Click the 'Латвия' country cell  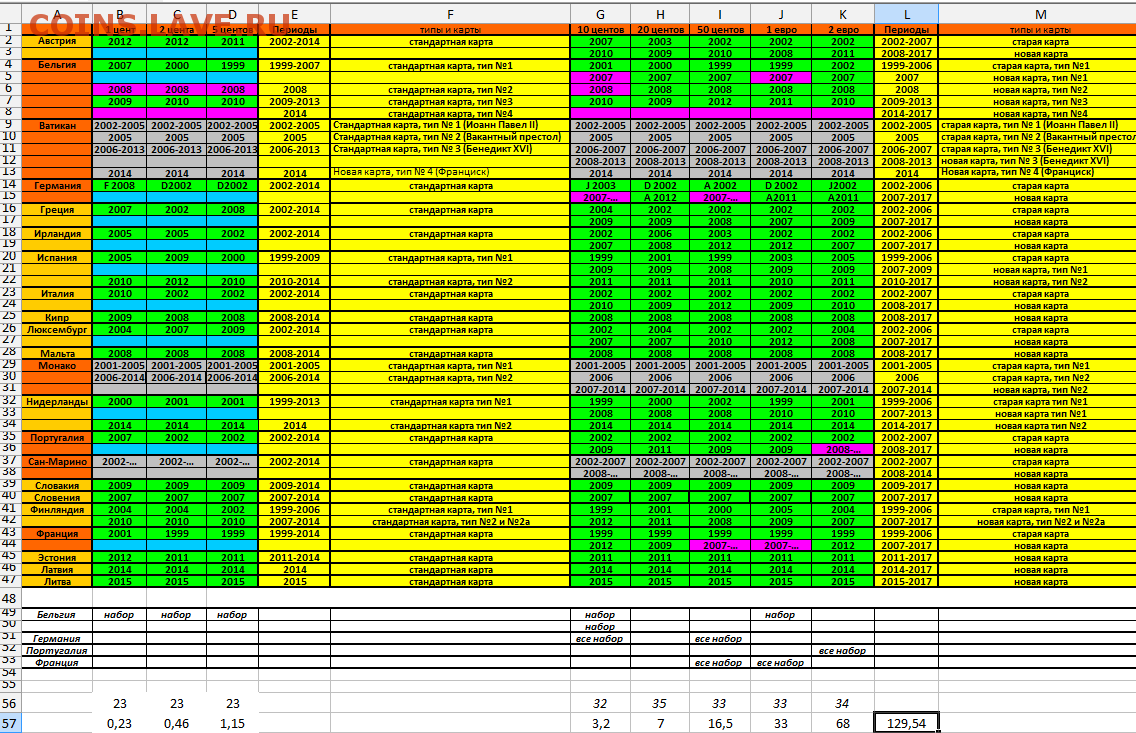pos(57,569)
